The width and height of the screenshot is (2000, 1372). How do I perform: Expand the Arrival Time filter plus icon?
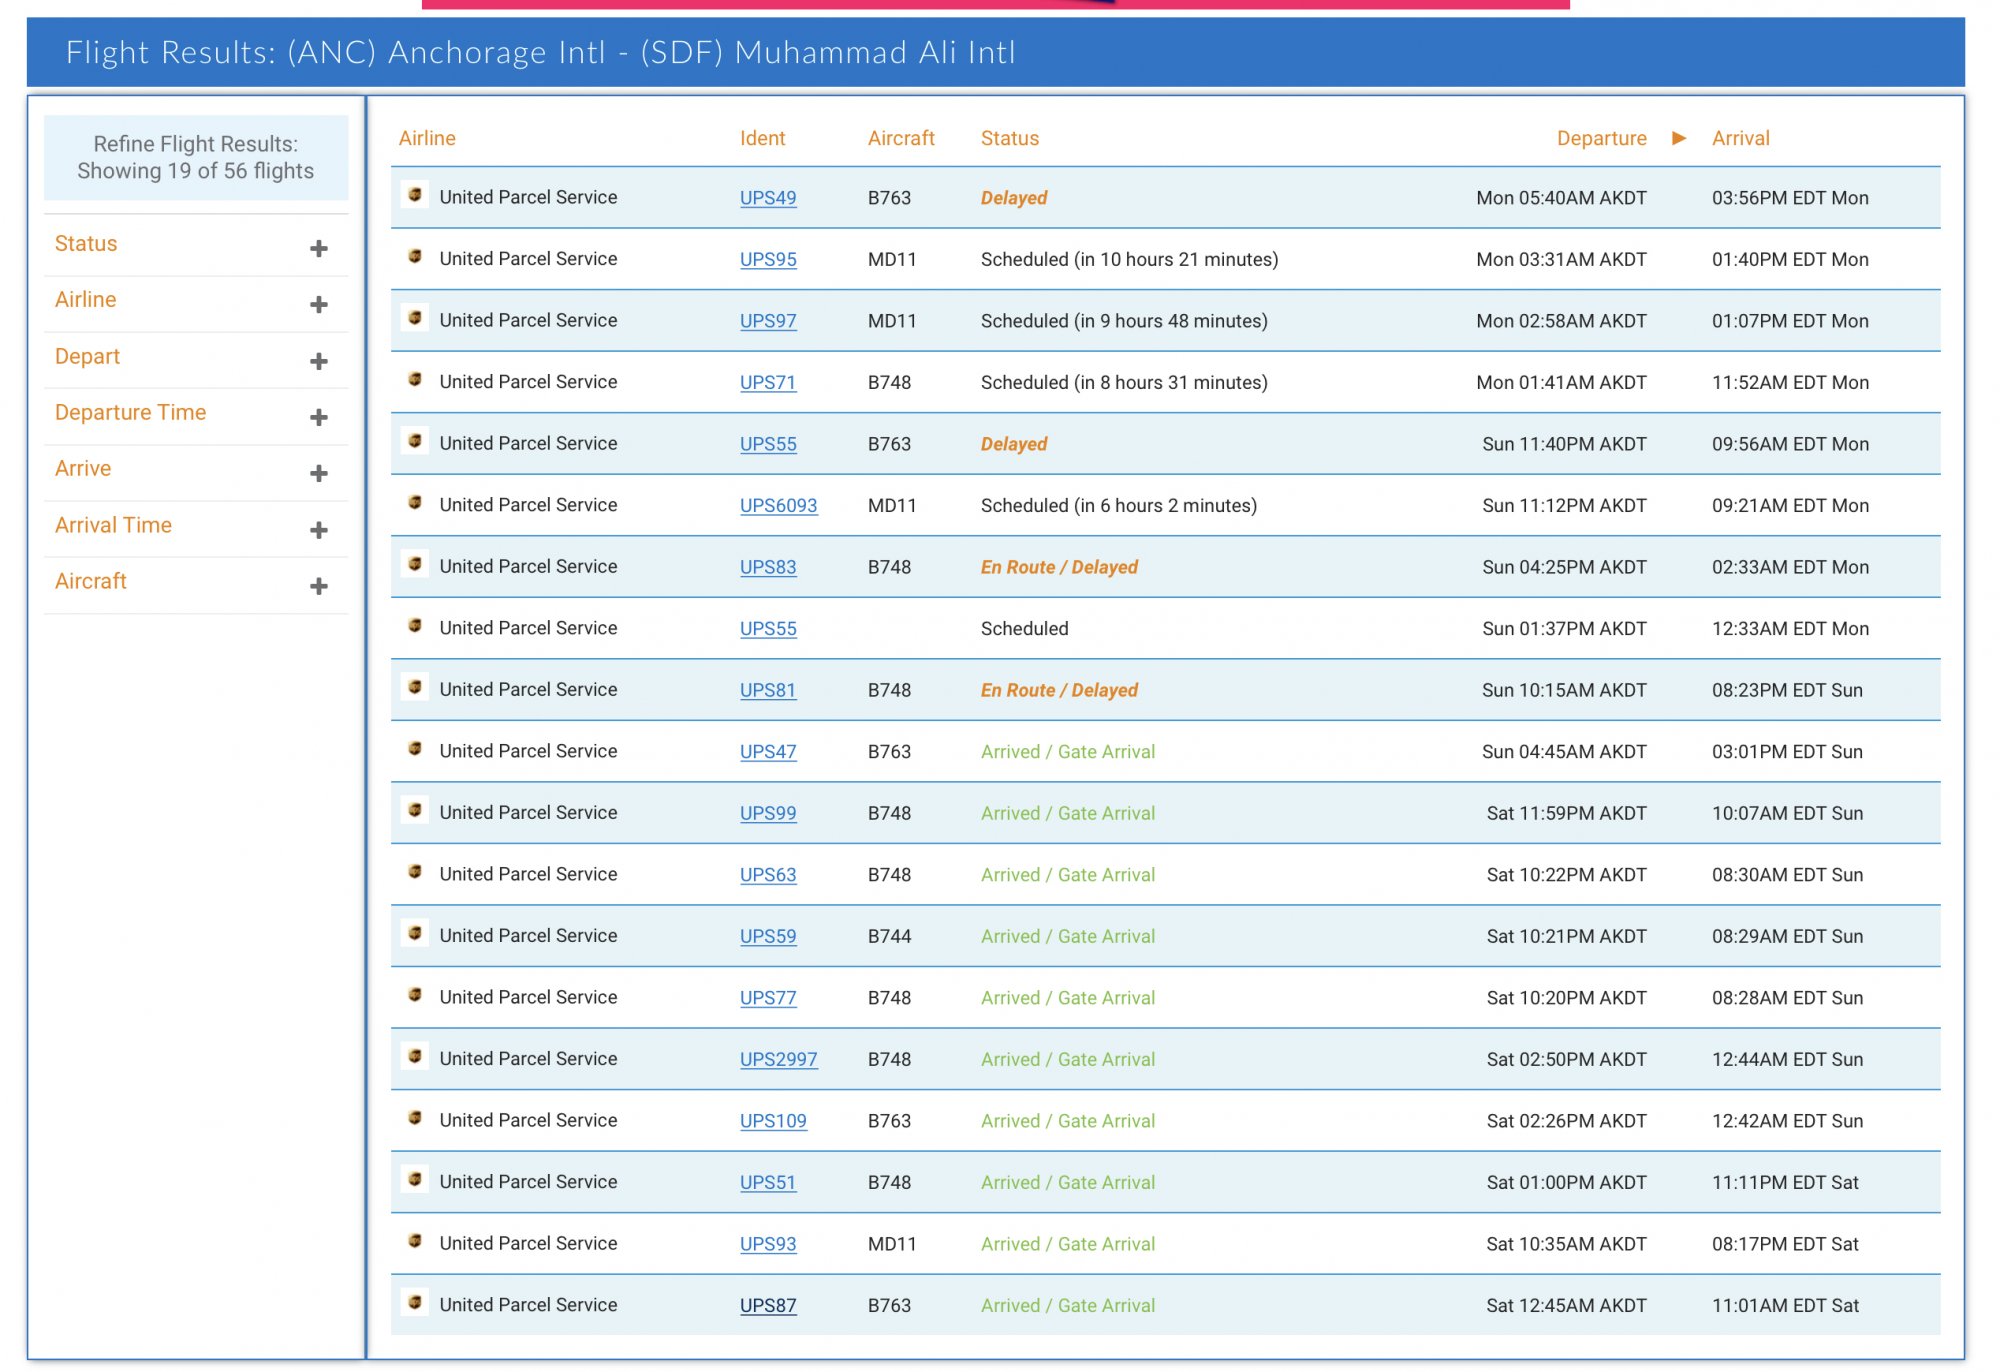click(x=319, y=530)
